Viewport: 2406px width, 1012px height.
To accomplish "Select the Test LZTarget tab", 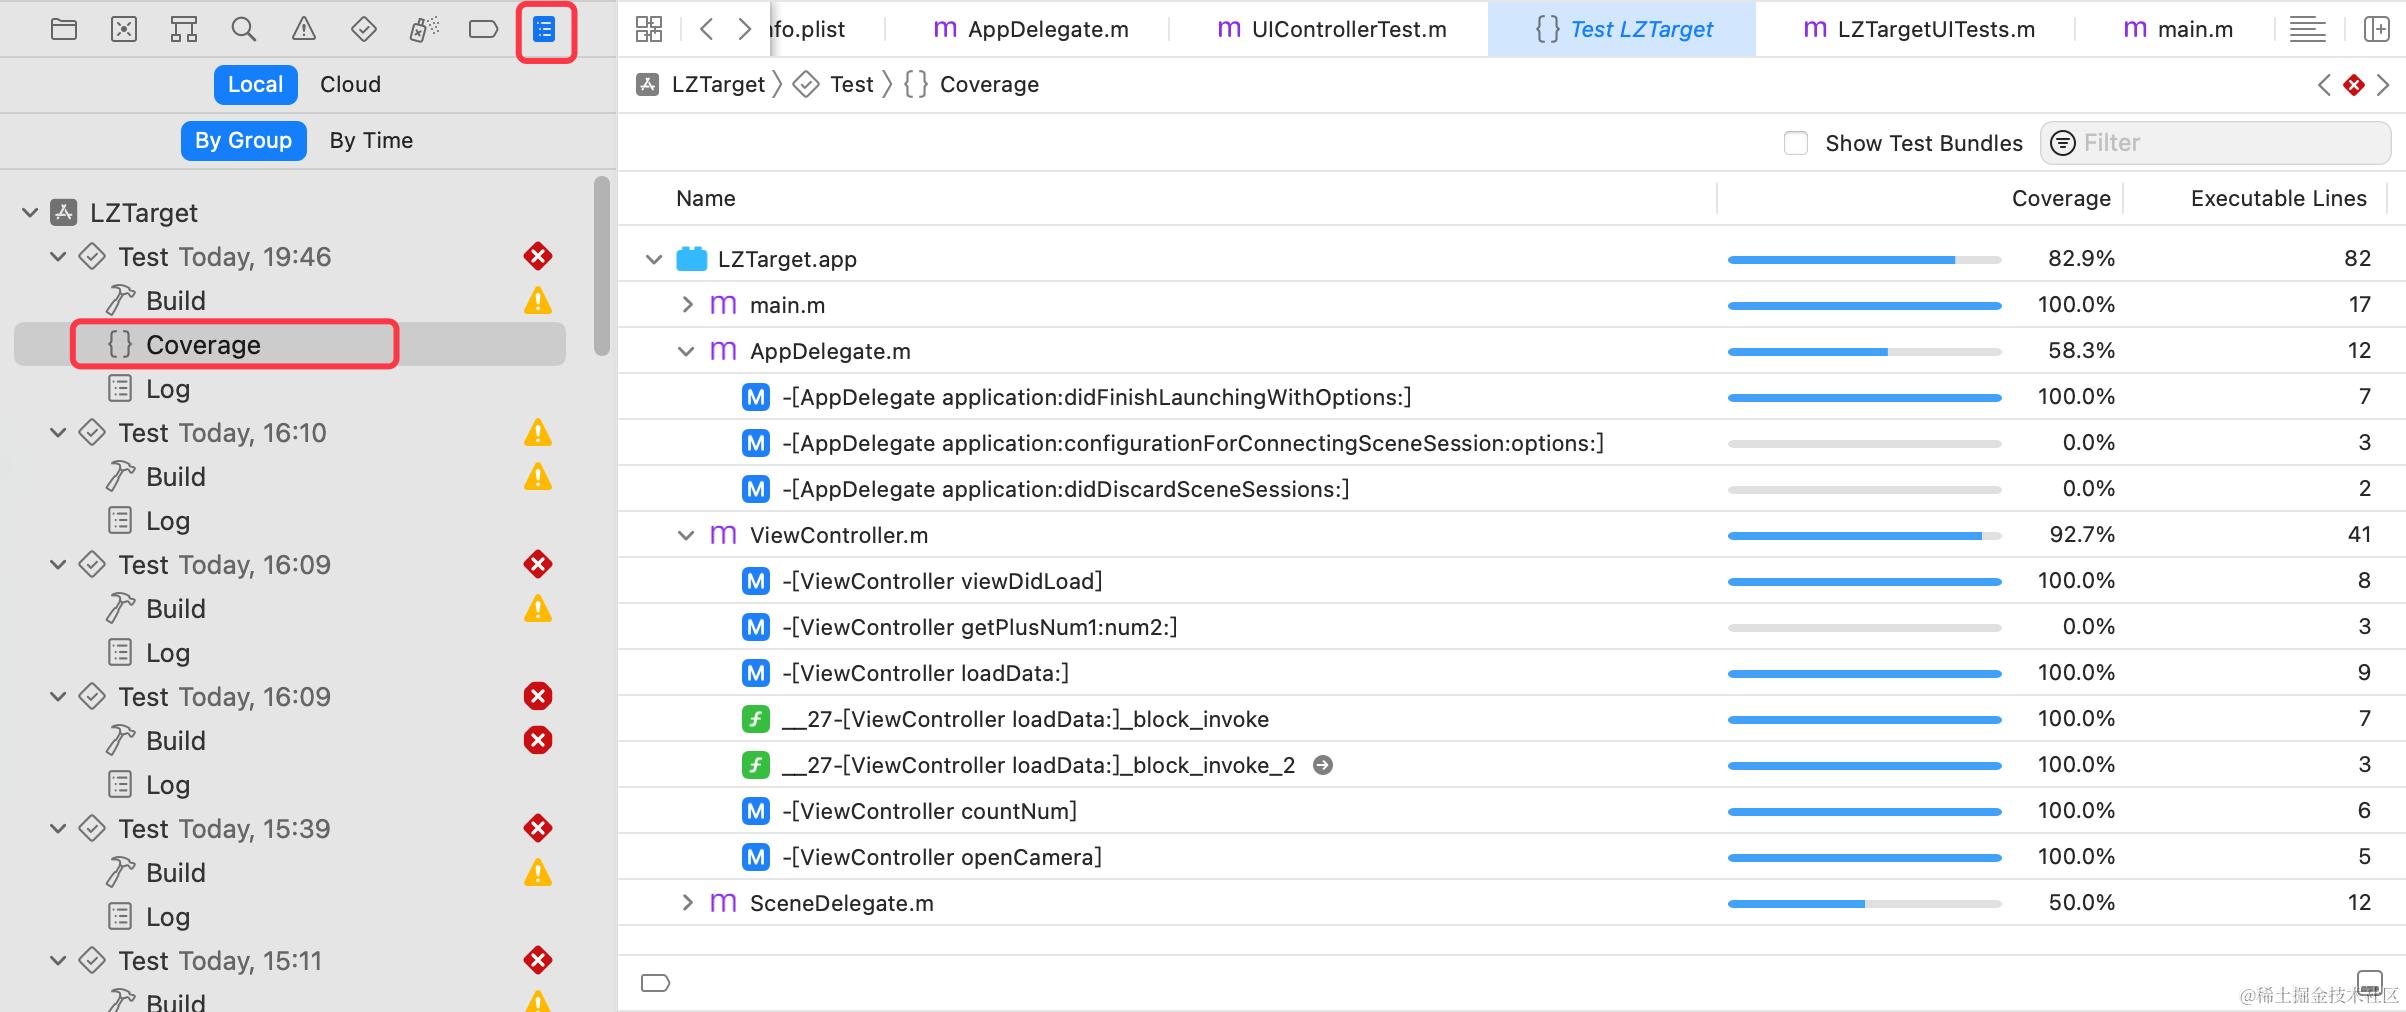I will (1622, 29).
